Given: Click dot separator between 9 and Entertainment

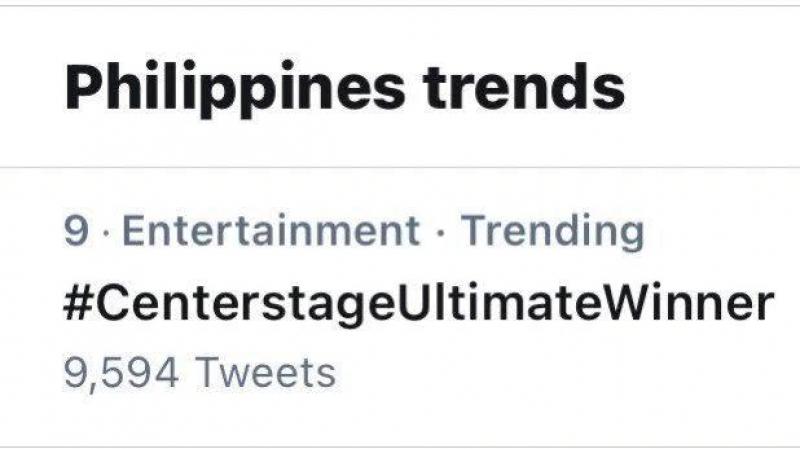Looking at the screenshot, I should click(110, 233).
